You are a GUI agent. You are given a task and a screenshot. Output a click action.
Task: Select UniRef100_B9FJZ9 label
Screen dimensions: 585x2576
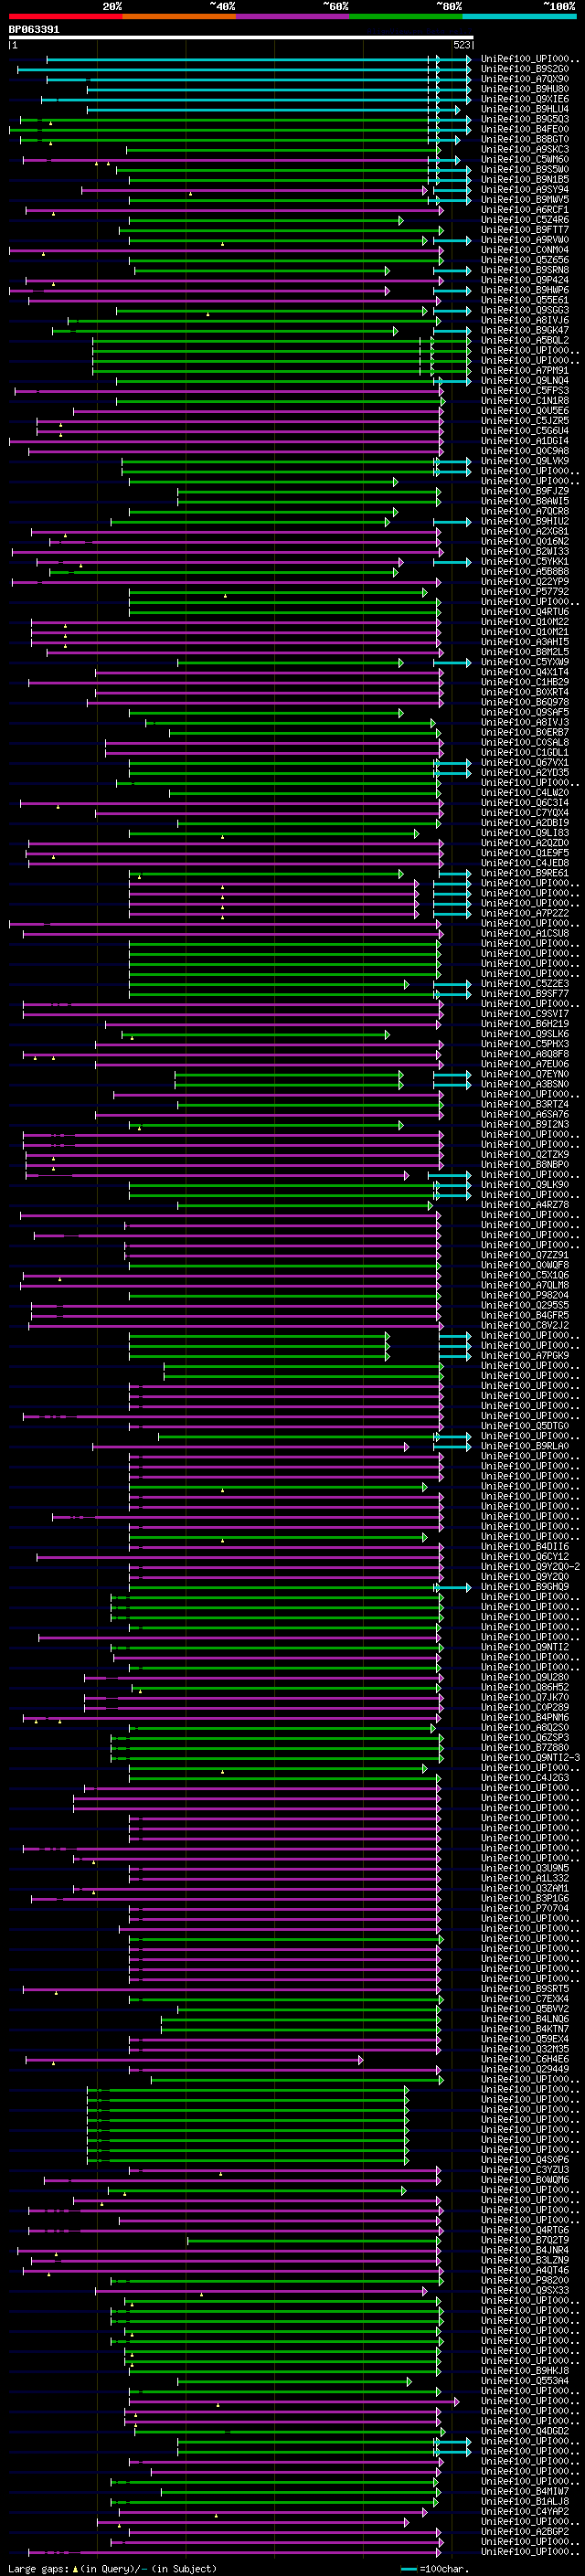coord(525,491)
